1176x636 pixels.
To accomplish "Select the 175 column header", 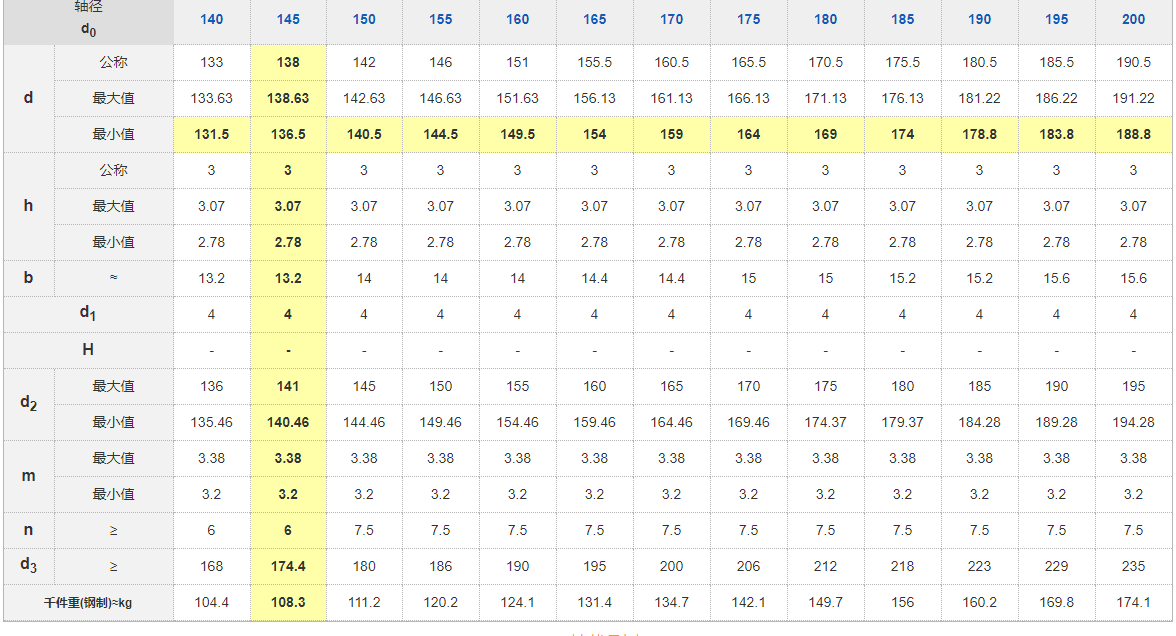I will (x=748, y=19).
